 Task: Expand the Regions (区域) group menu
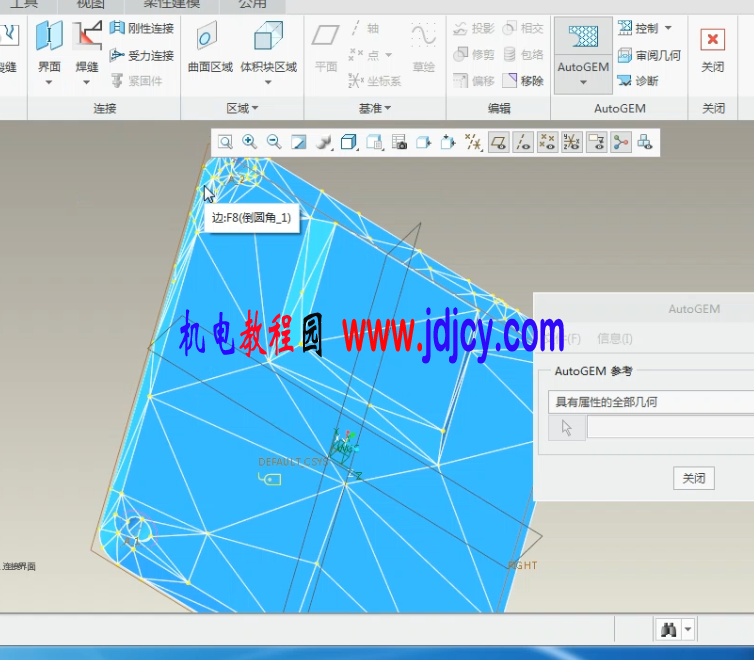pos(242,108)
